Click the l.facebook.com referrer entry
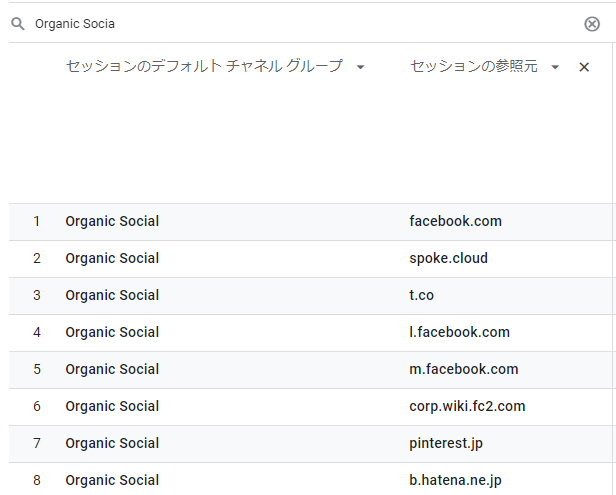 pos(459,332)
